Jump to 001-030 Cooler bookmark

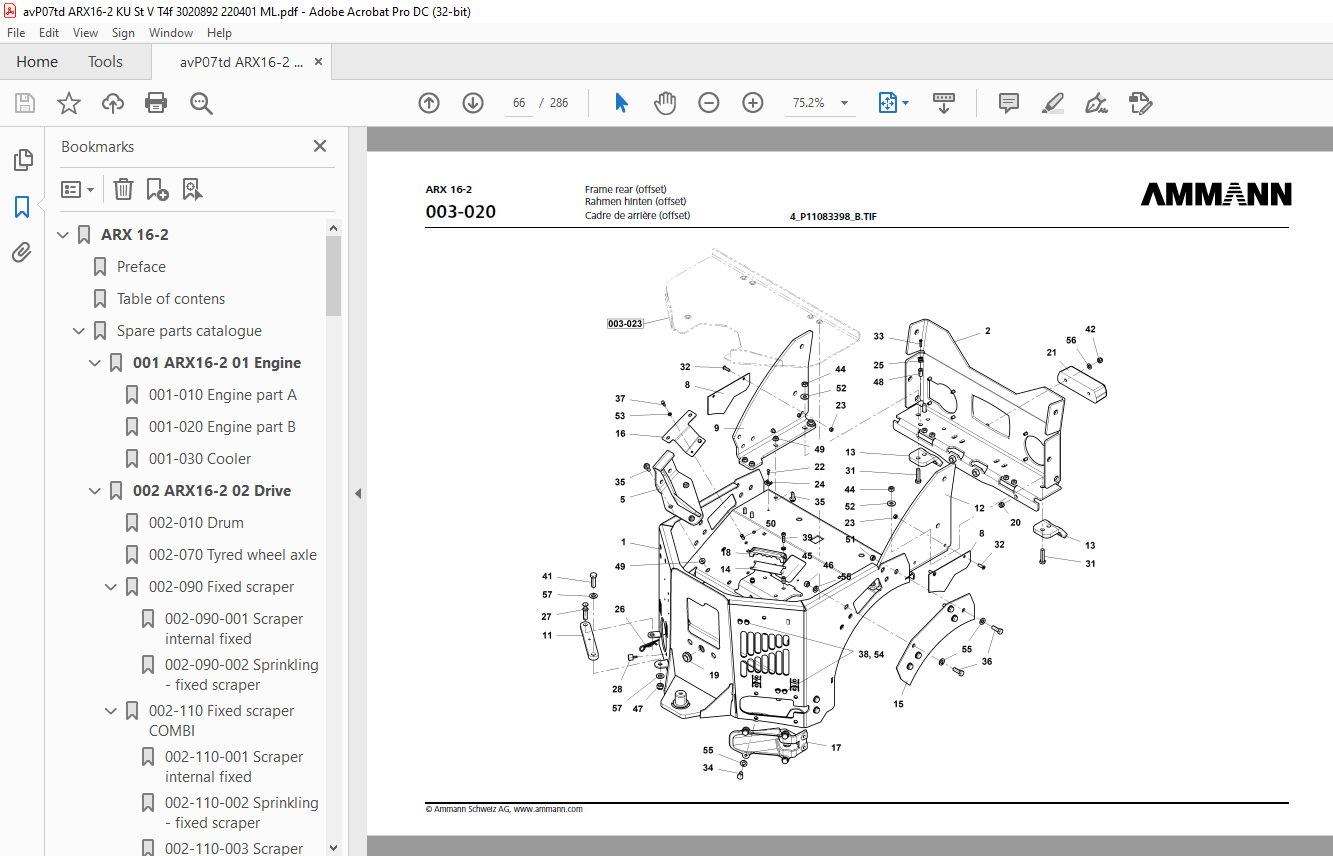(200, 459)
